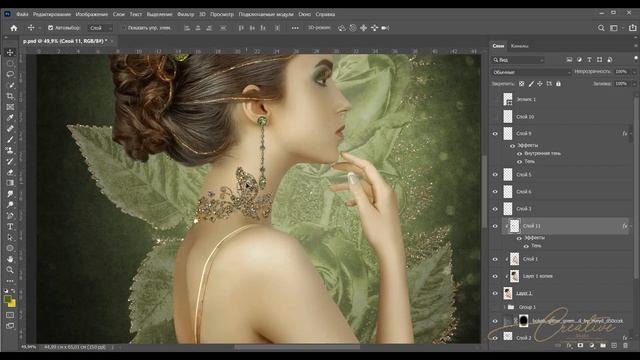Click the Layer 1 thumbnail
The image size is (640, 360).
[508, 293]
